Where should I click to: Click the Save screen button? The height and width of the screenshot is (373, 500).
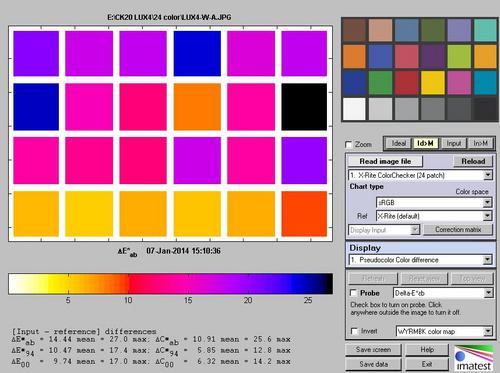pos(373,350)
